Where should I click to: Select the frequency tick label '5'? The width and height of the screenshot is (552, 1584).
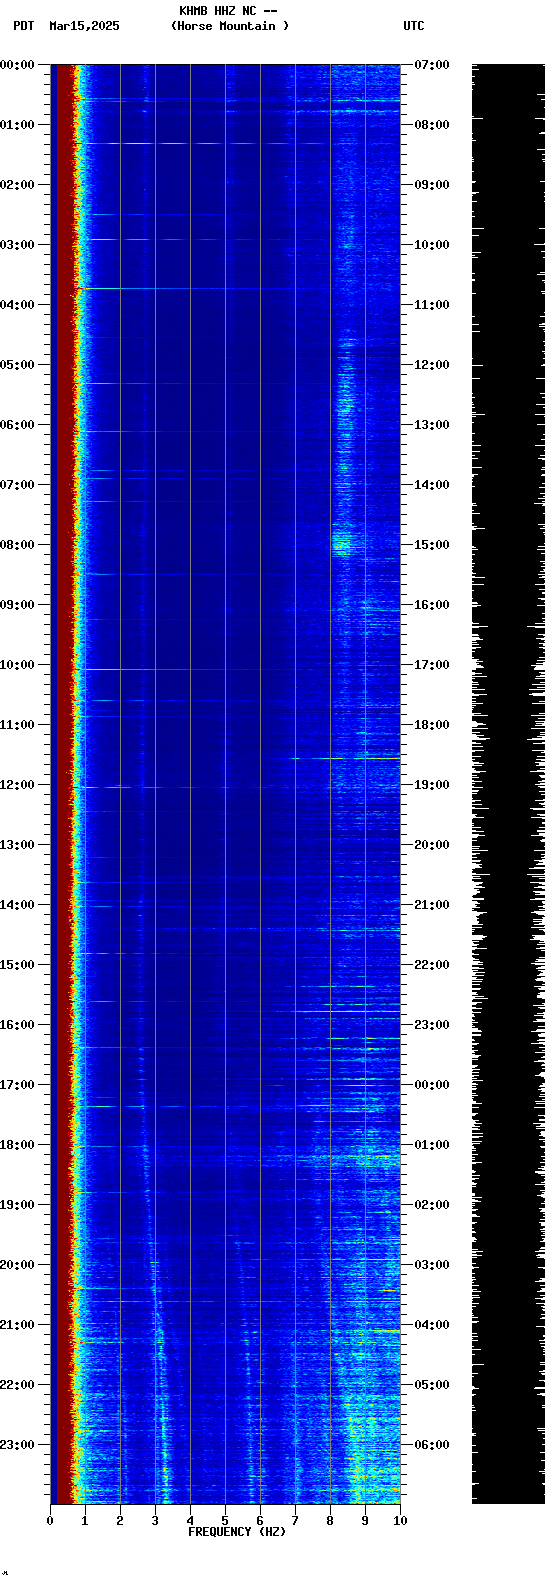[x=225, y=1521]
